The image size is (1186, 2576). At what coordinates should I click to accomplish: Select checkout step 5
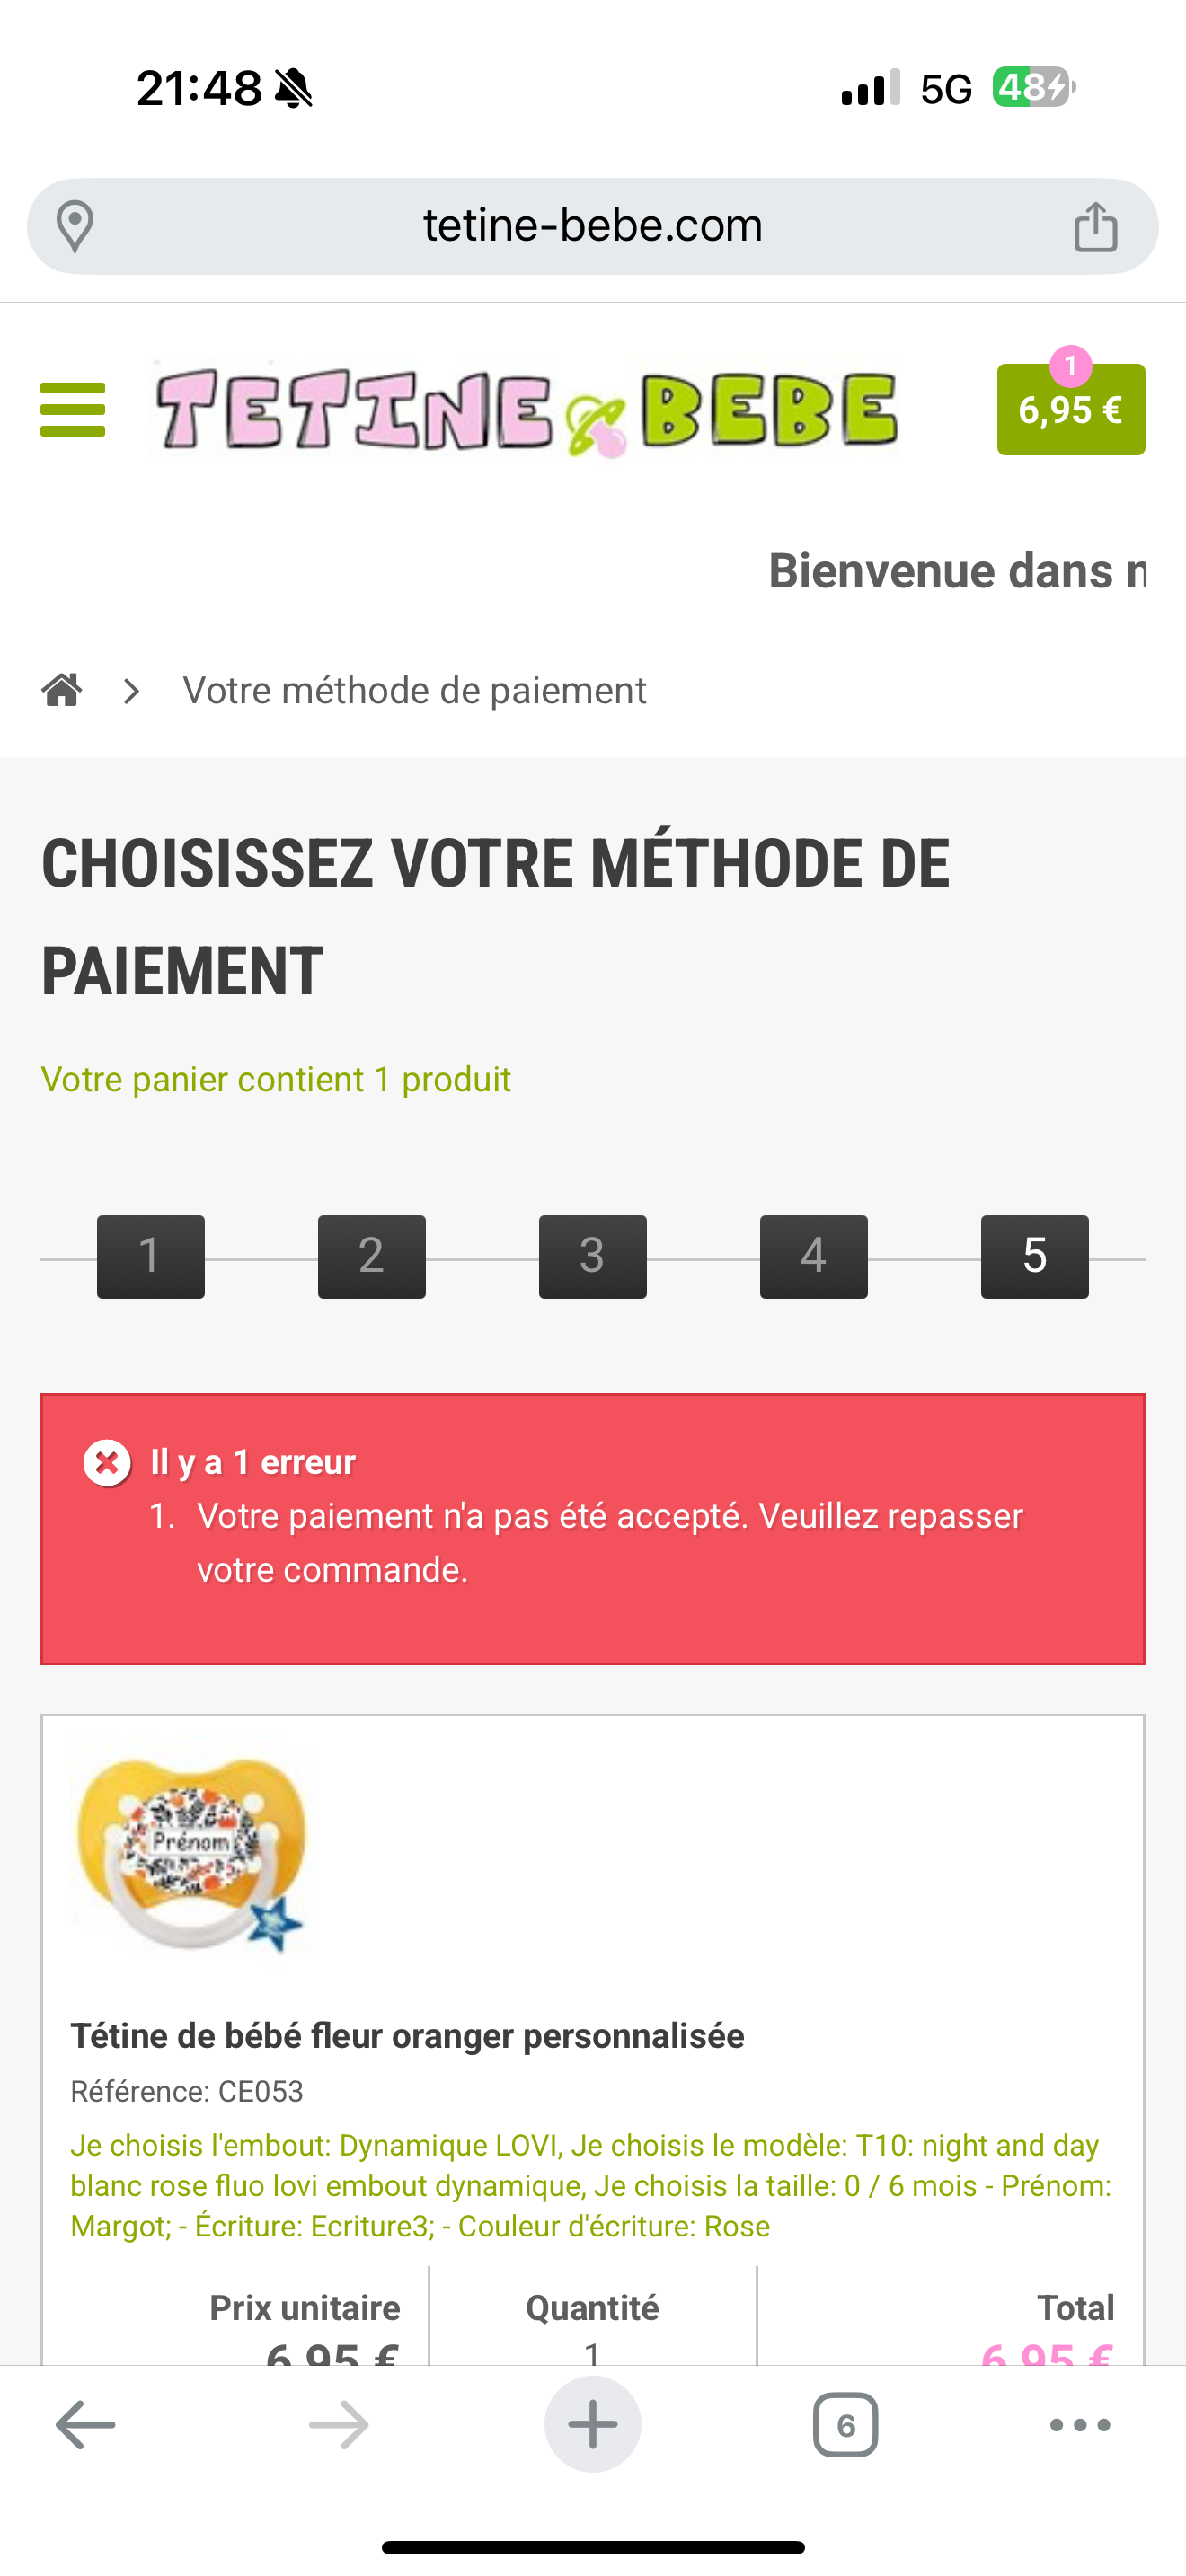[x=1035, y=1256]
